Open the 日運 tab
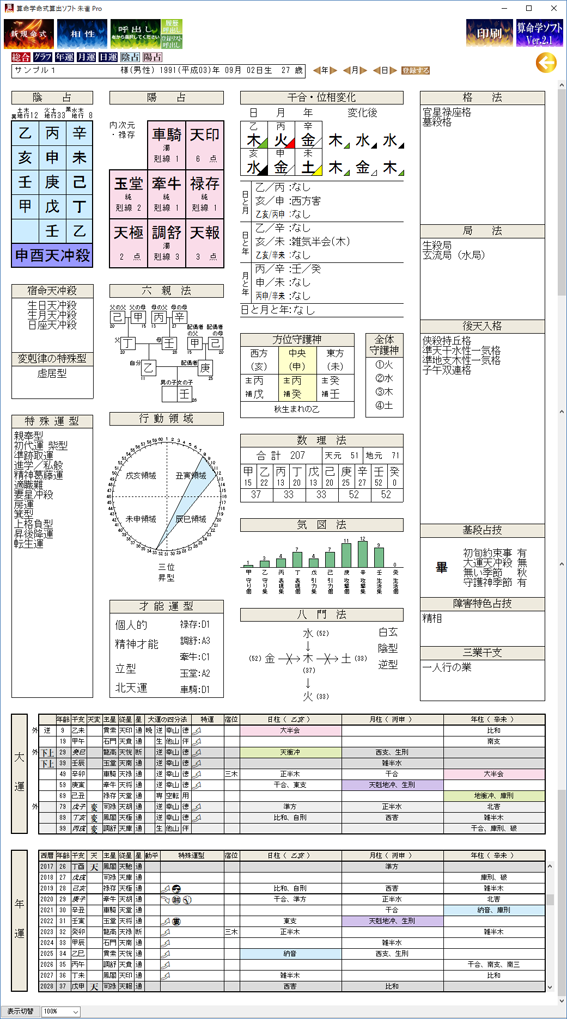The image size is (567, 1019). pos(107,57)
